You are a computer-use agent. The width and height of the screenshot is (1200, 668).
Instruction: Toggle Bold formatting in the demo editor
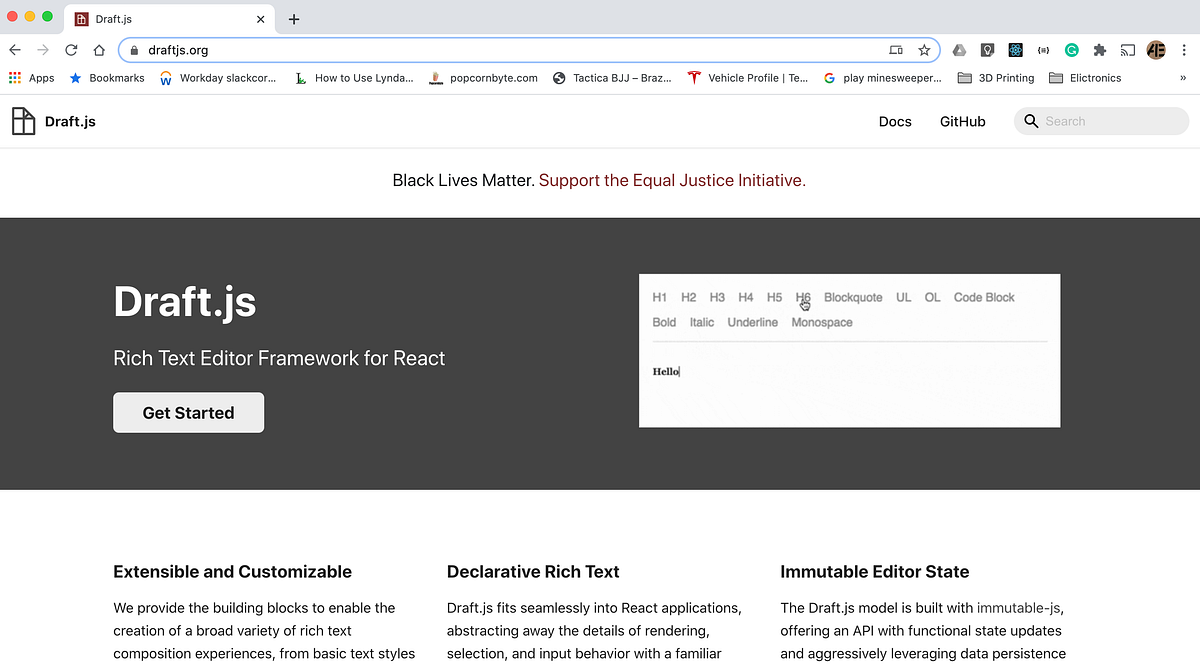664,322
